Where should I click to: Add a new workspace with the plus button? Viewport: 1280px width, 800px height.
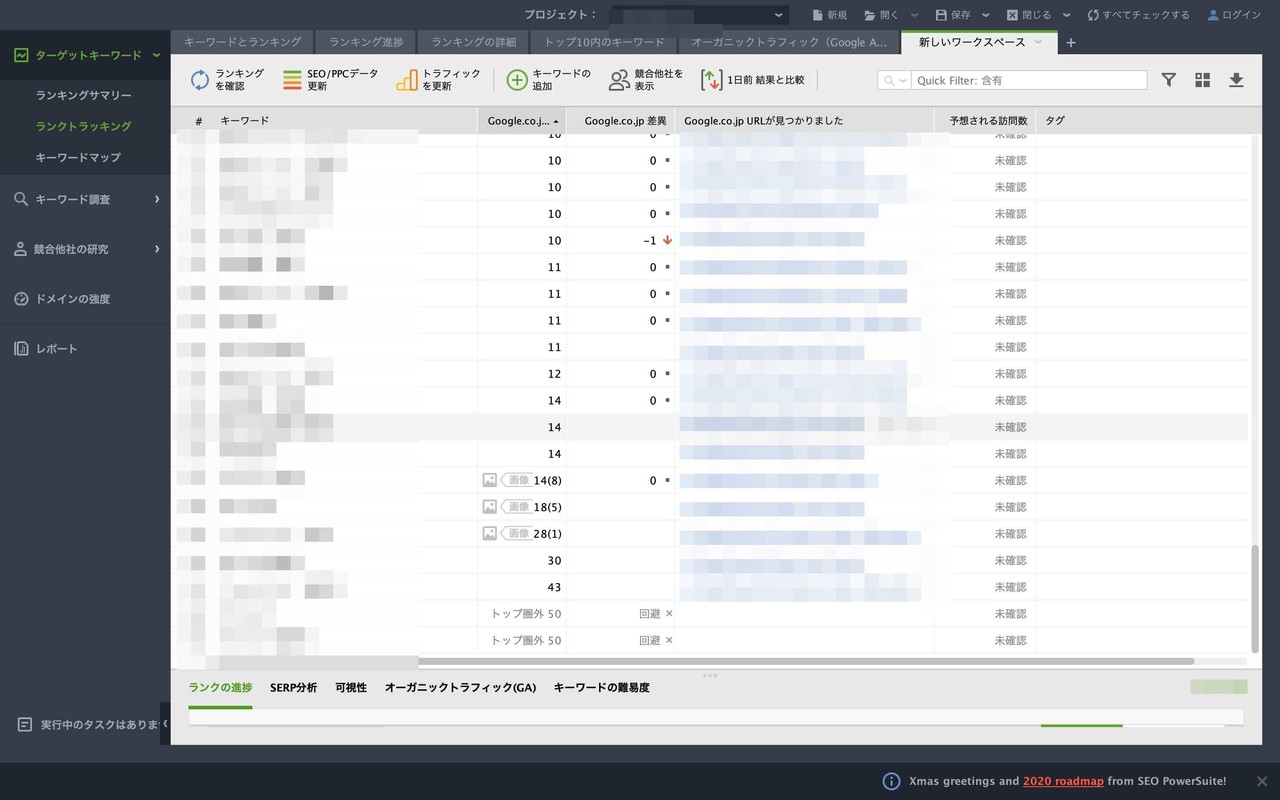tap(1071, 42)
